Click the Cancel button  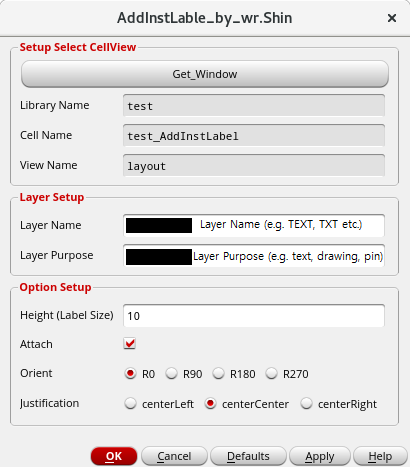click(x=174, y=456)
